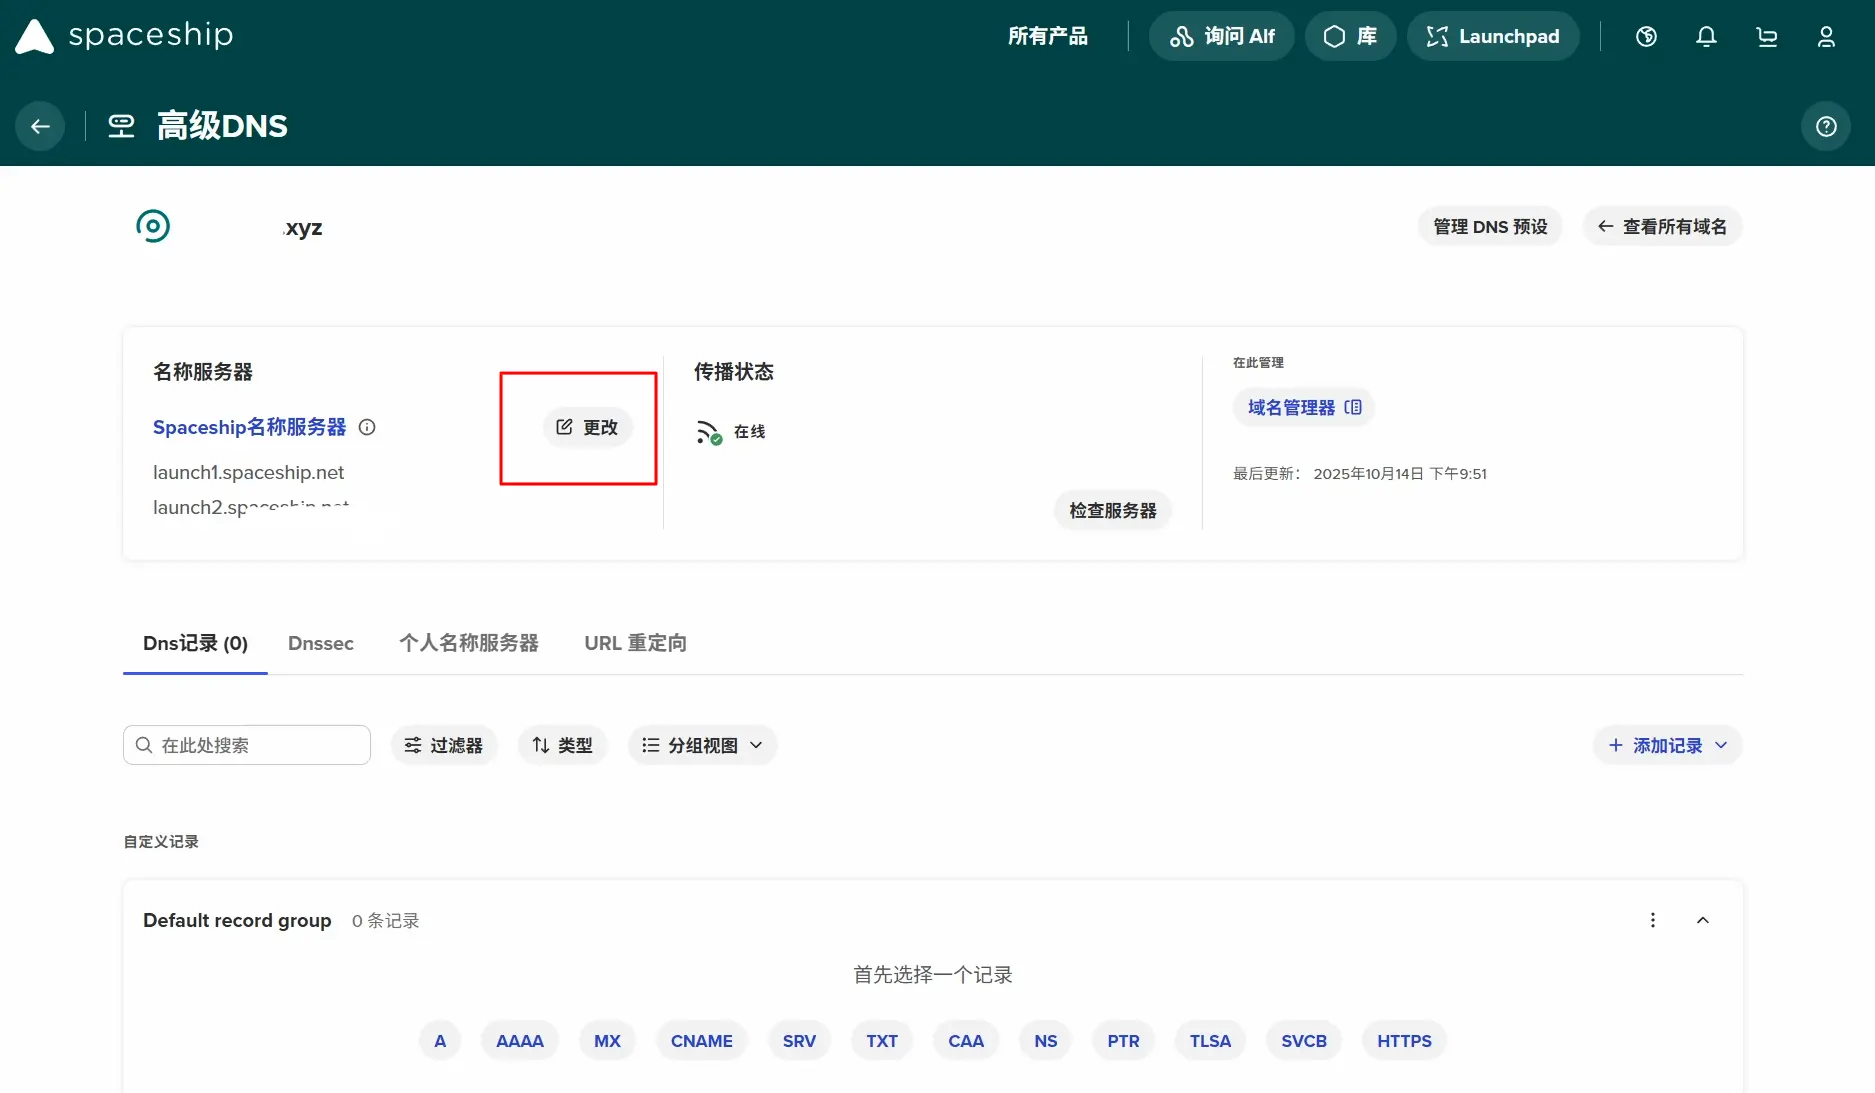Choose the NS record type
Image resolution: width=1875 pixels, height=1093 pixels.
[x=1046, y=1041]
